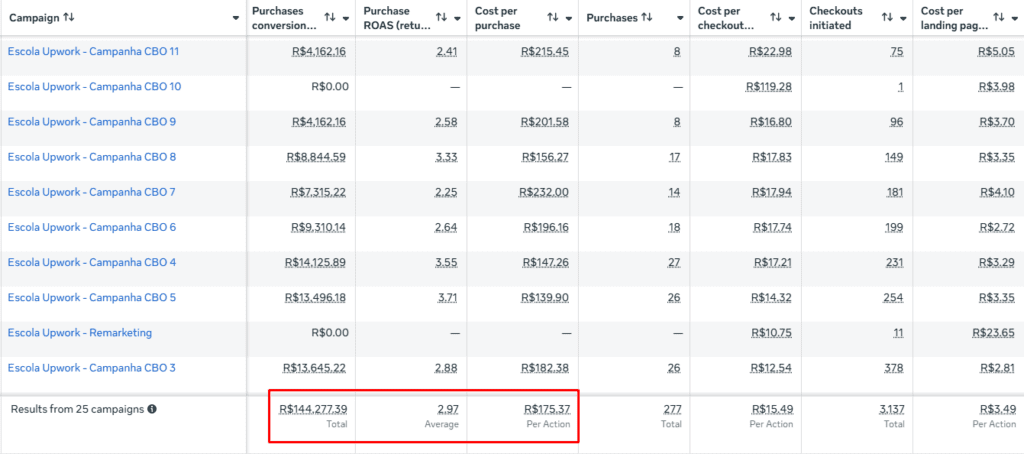Open the Purchase ROAS column dropdown
This screenshot has height=454, width=1024.
(458, 18)
